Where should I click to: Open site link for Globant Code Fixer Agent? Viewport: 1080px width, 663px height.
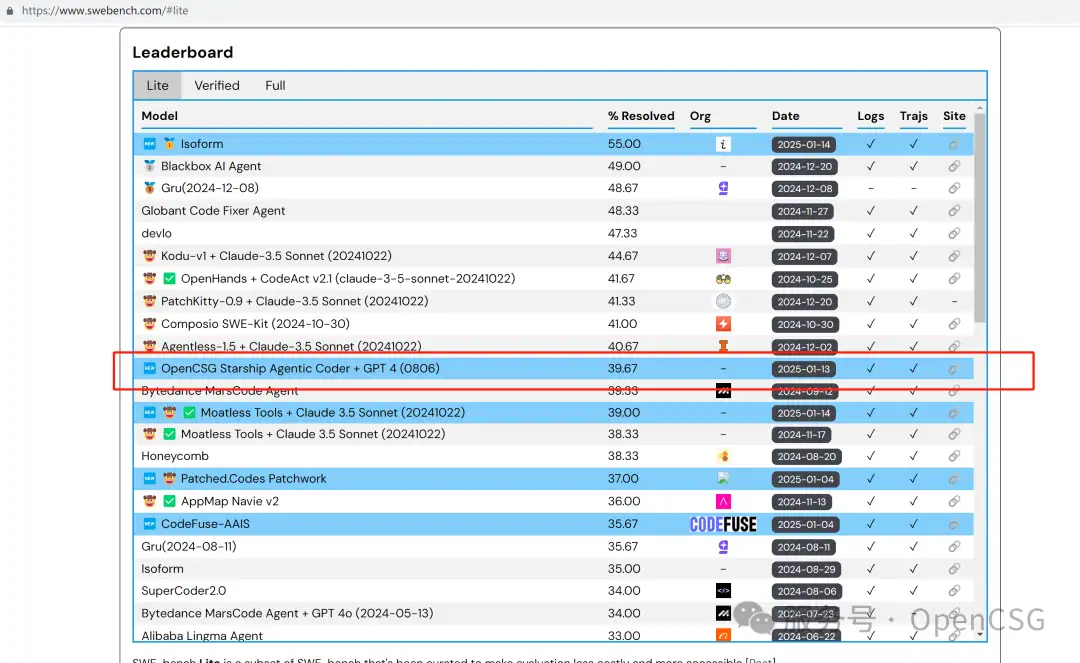954,211
